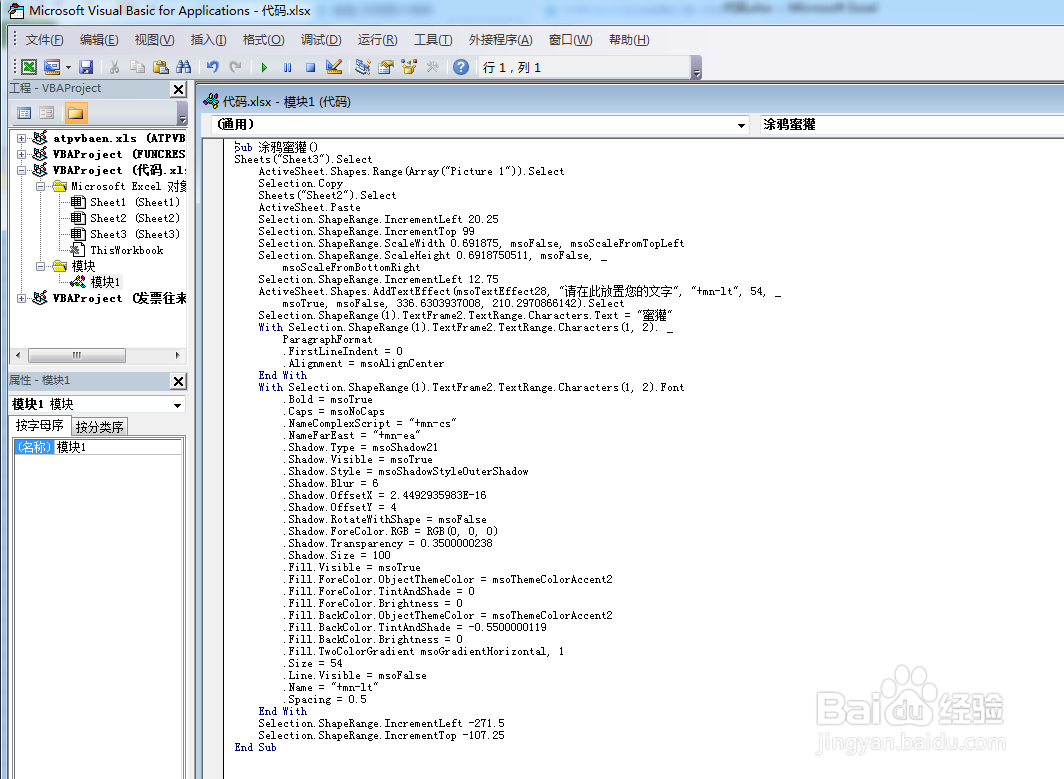Open the 插入(I) menu

[x=208, y=40]
